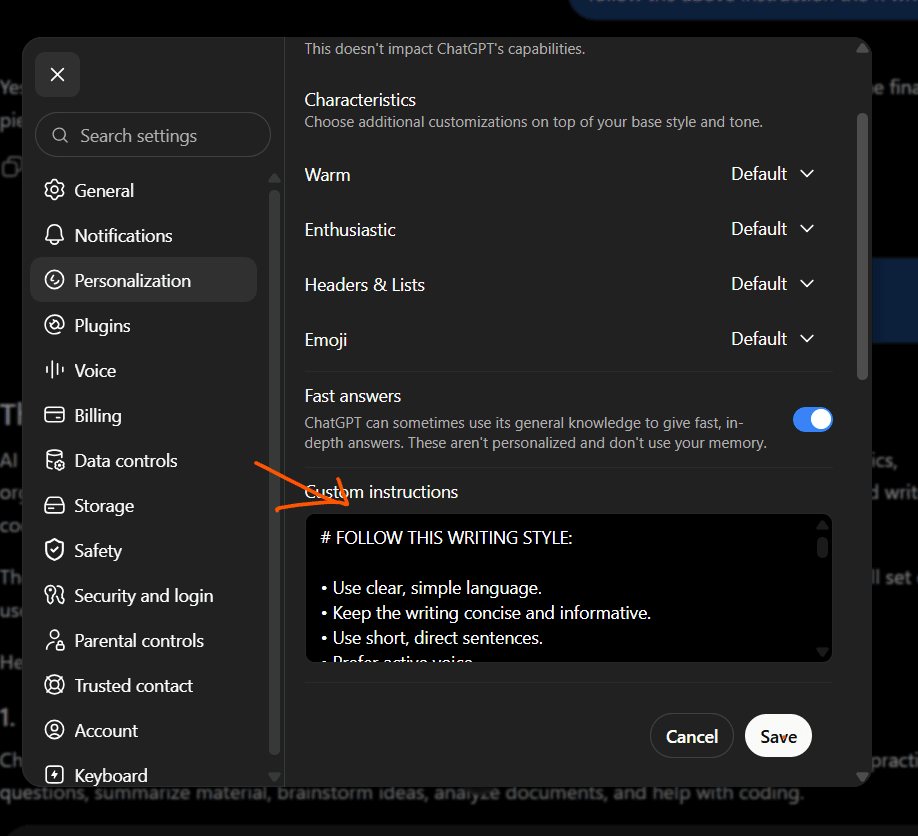Click the custom instructions scroll down arrow
918x836 pixels.
tap(822, 652)
